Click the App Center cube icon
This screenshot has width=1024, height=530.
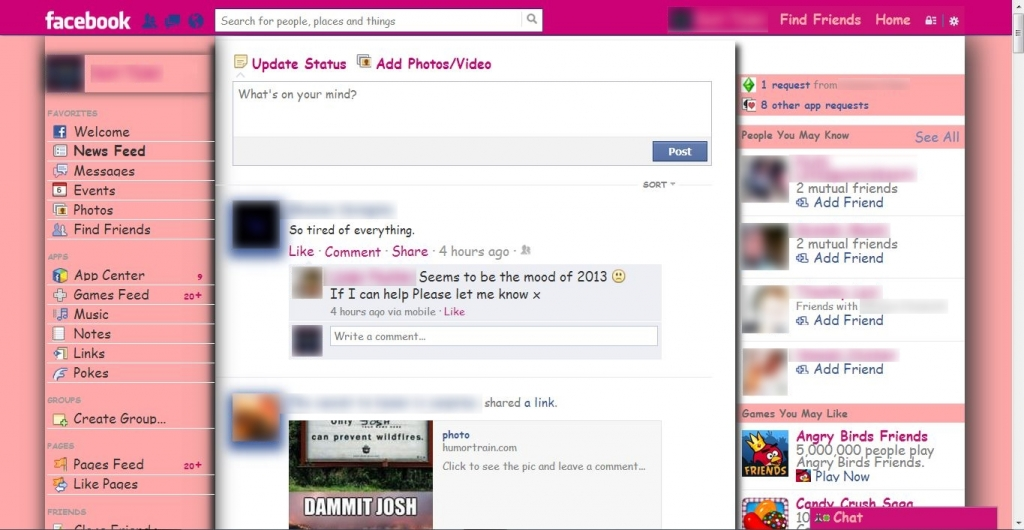(60, 275)
